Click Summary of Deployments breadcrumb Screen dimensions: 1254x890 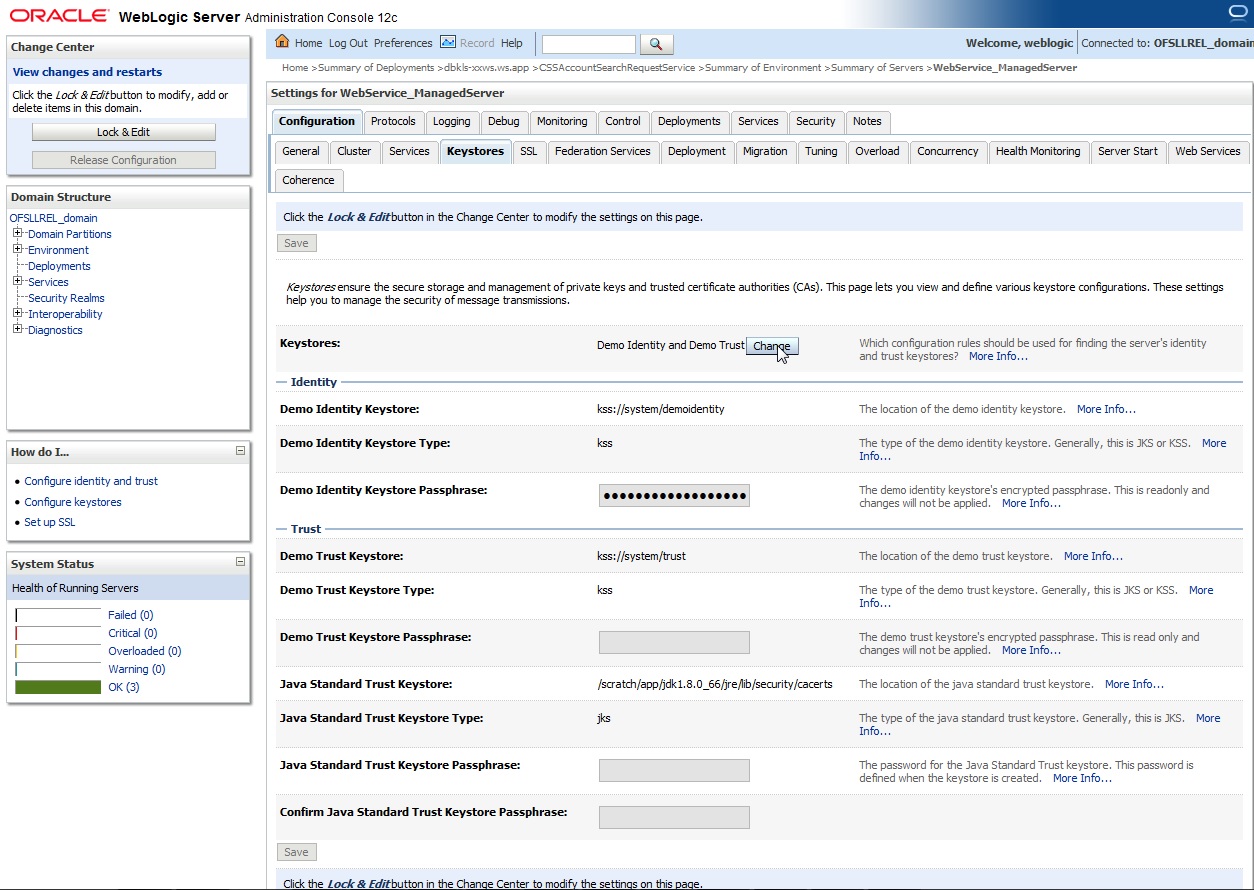tap(376, 68)
